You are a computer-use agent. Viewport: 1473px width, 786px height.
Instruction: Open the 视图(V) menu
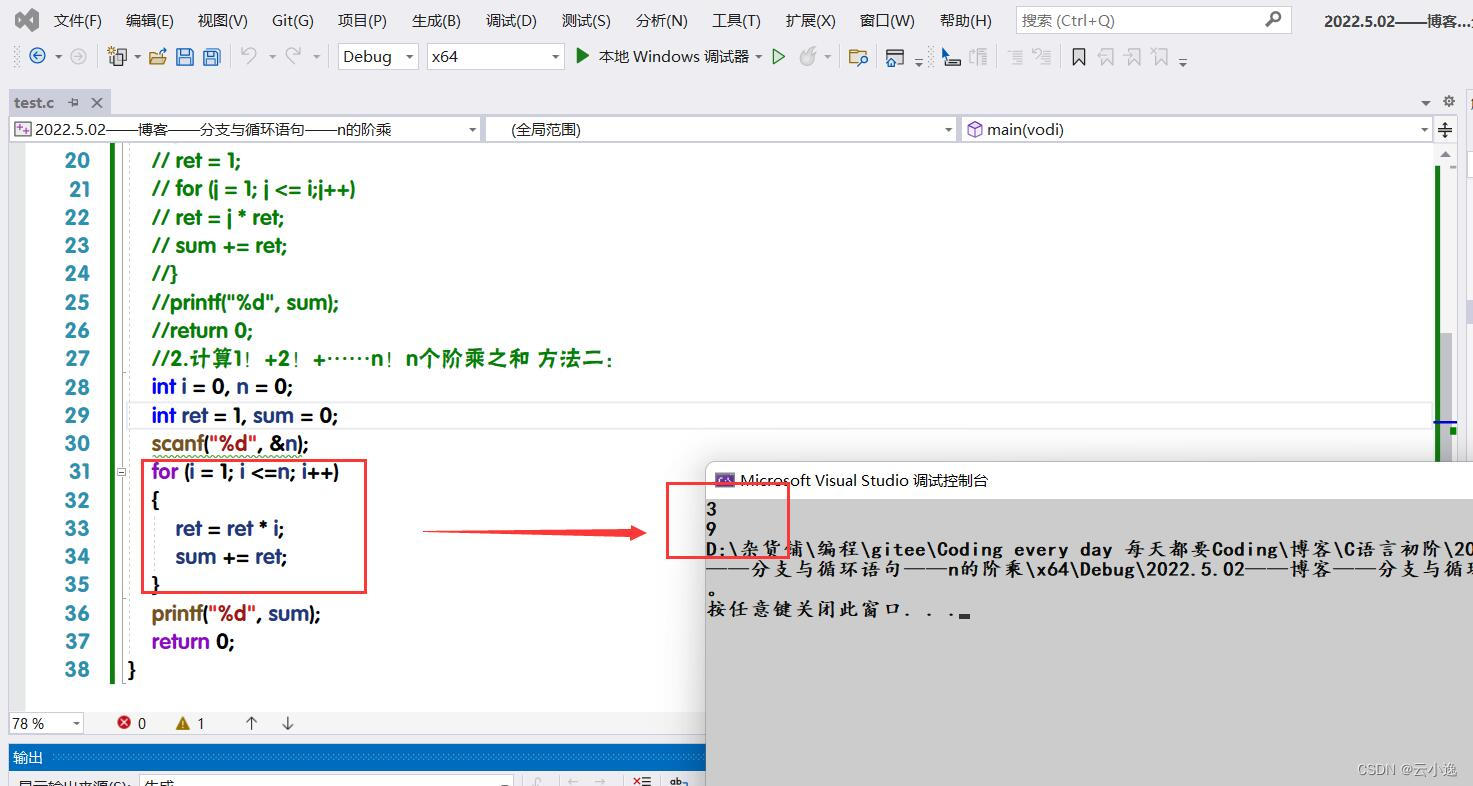(x=222, y=20)
